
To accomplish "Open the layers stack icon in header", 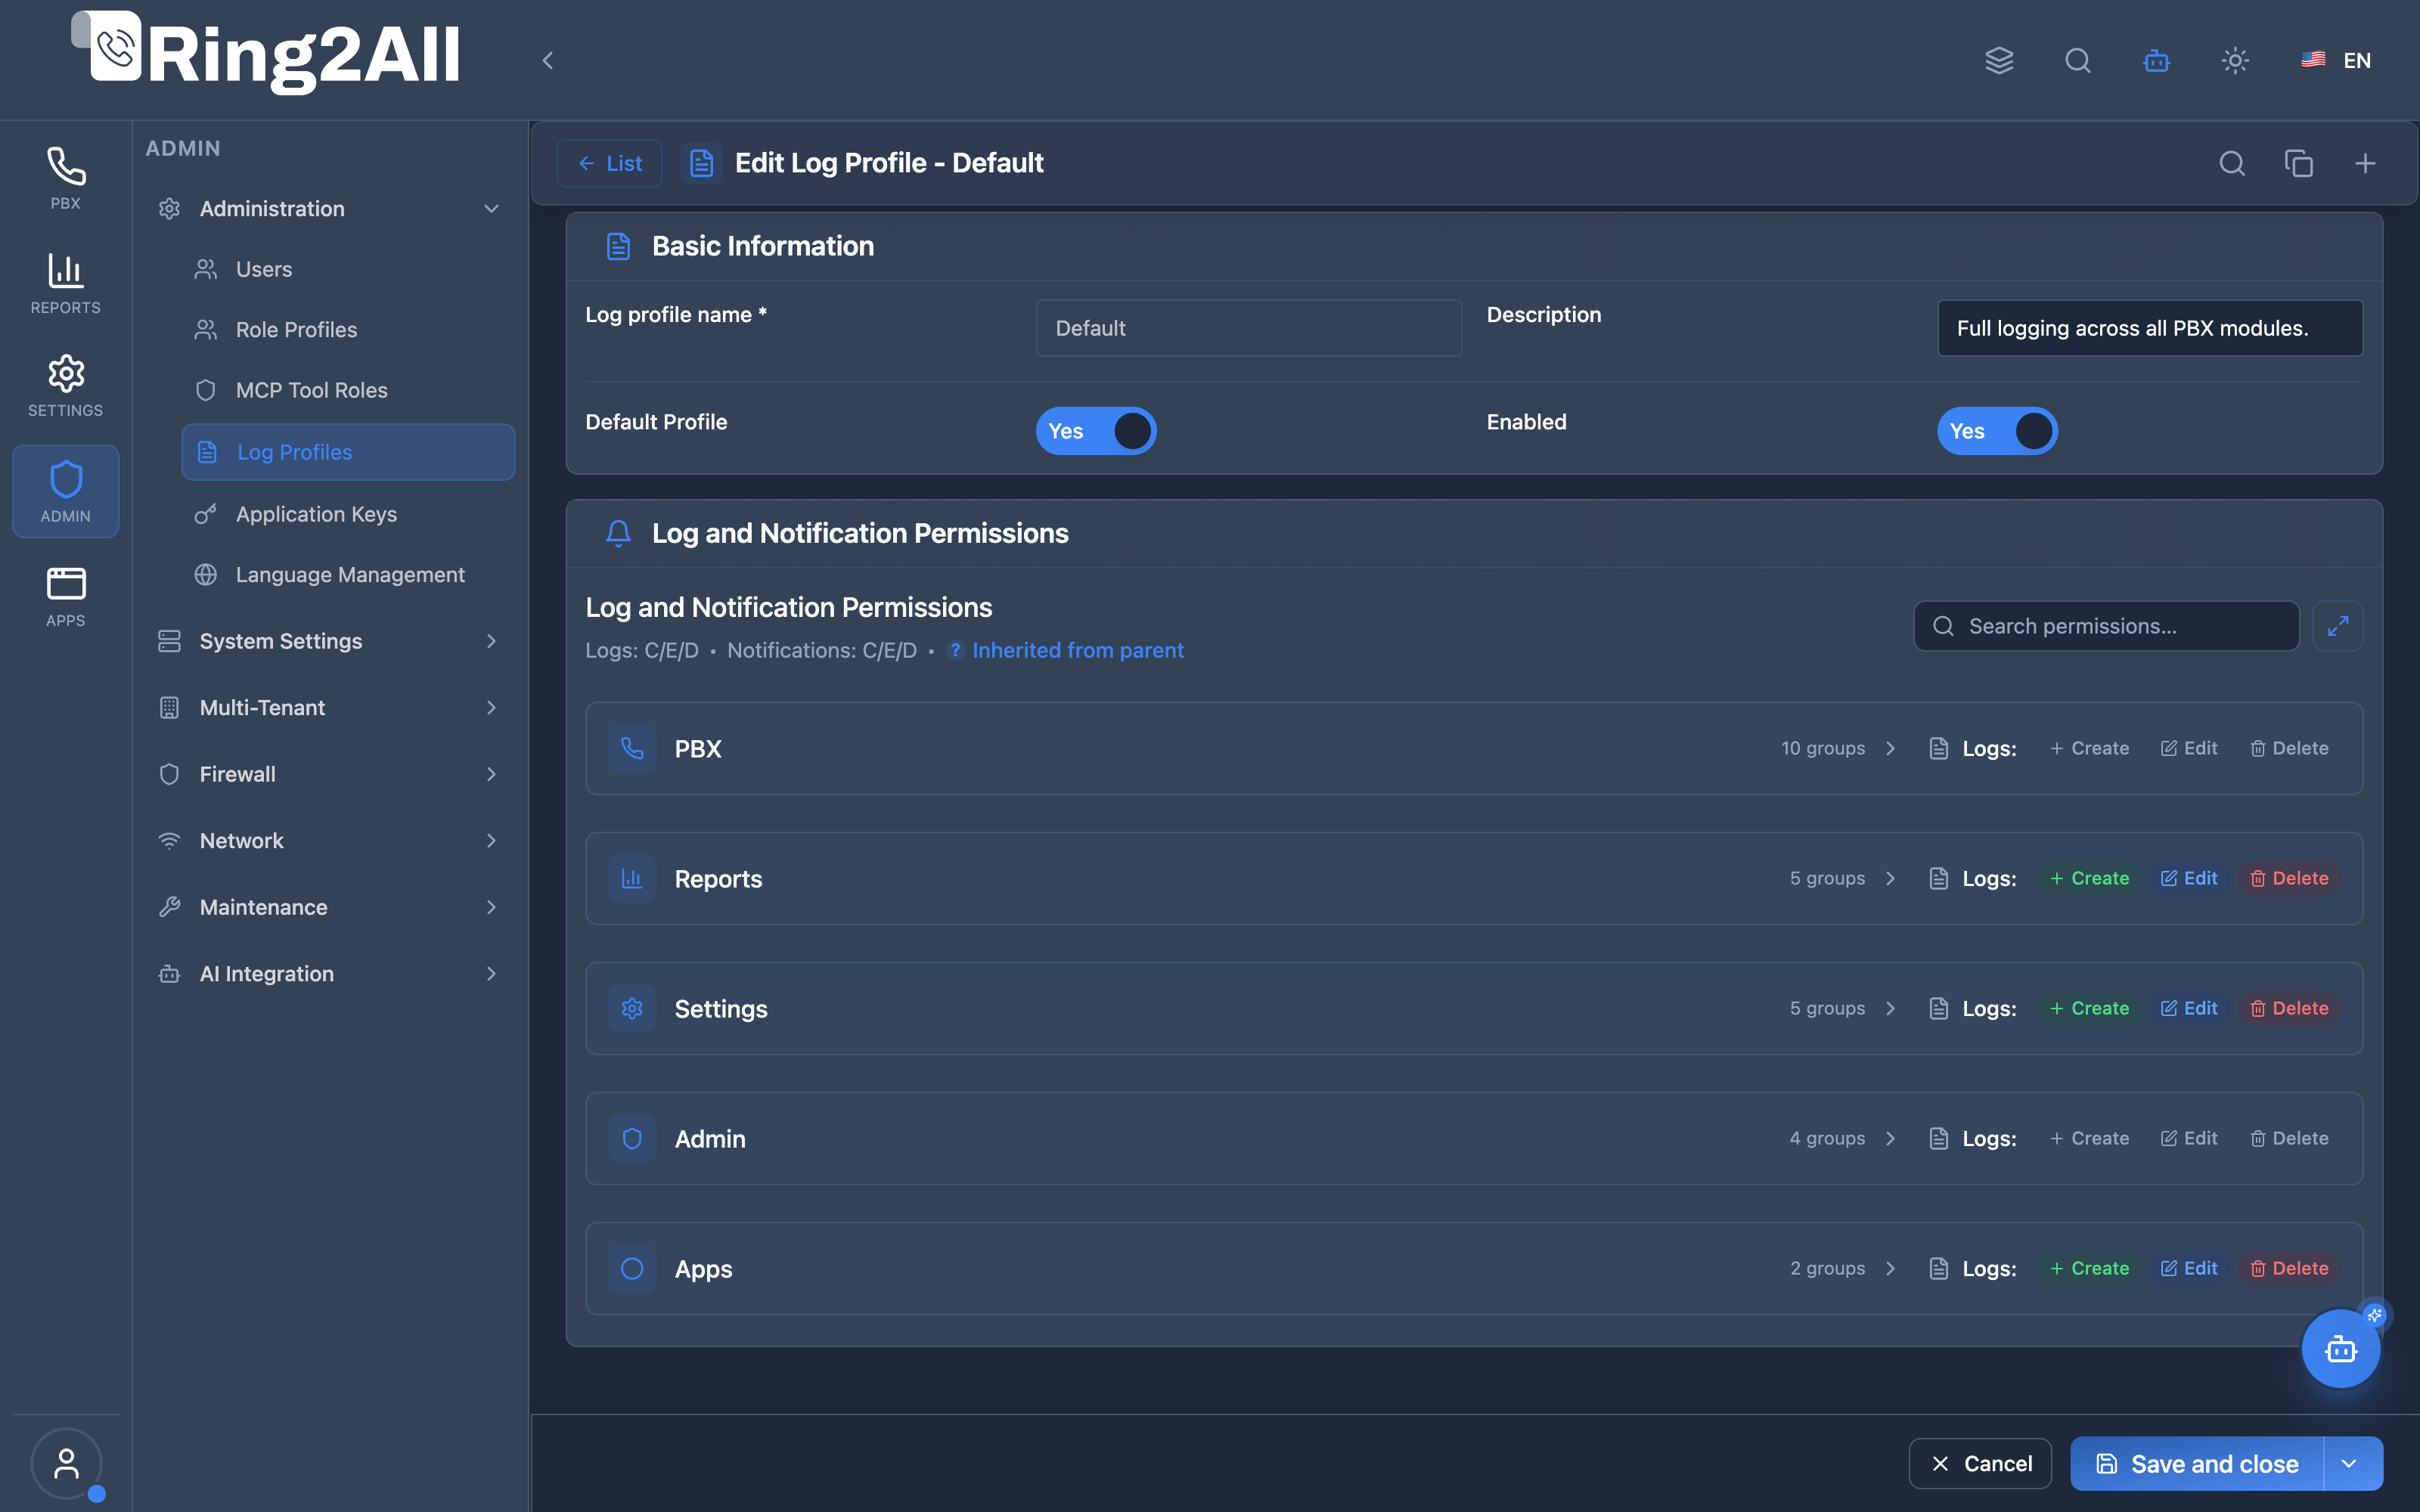I will pos(1999,61).
